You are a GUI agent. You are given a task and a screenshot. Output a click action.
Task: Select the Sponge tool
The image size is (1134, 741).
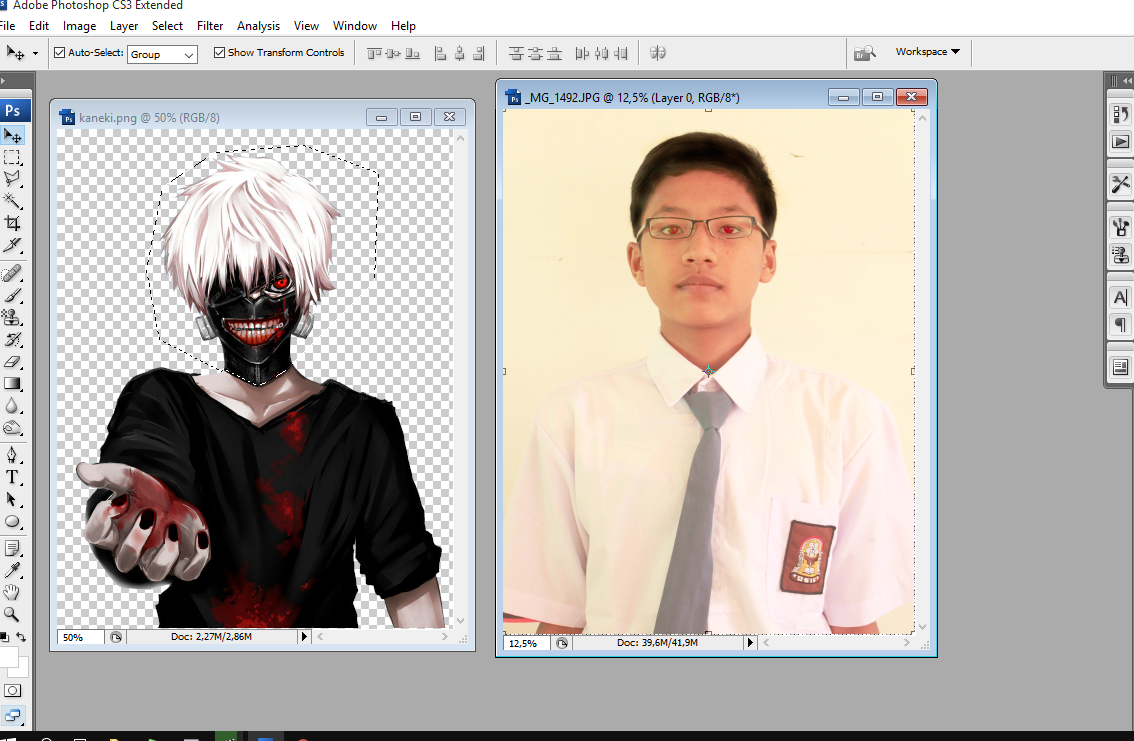point(12,427)
